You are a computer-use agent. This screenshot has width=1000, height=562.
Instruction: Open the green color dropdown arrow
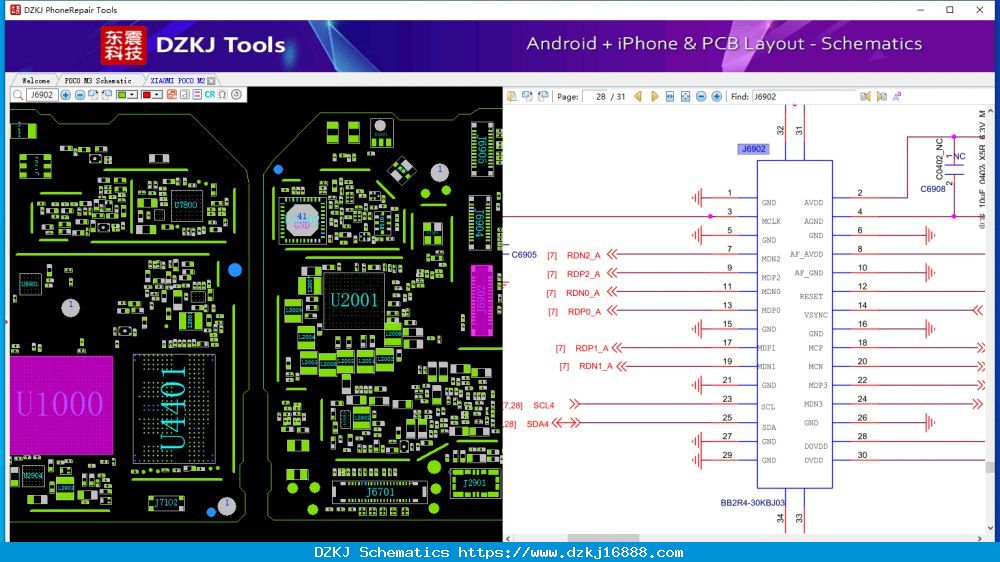[x=132, y=94]
